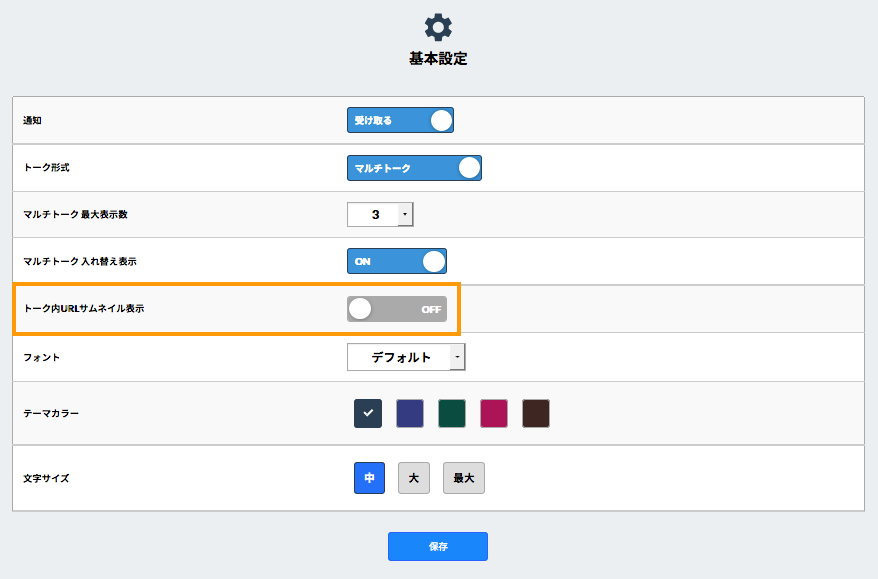Click the settings gear icon
The image size is (878, 579).
point(438,27)
